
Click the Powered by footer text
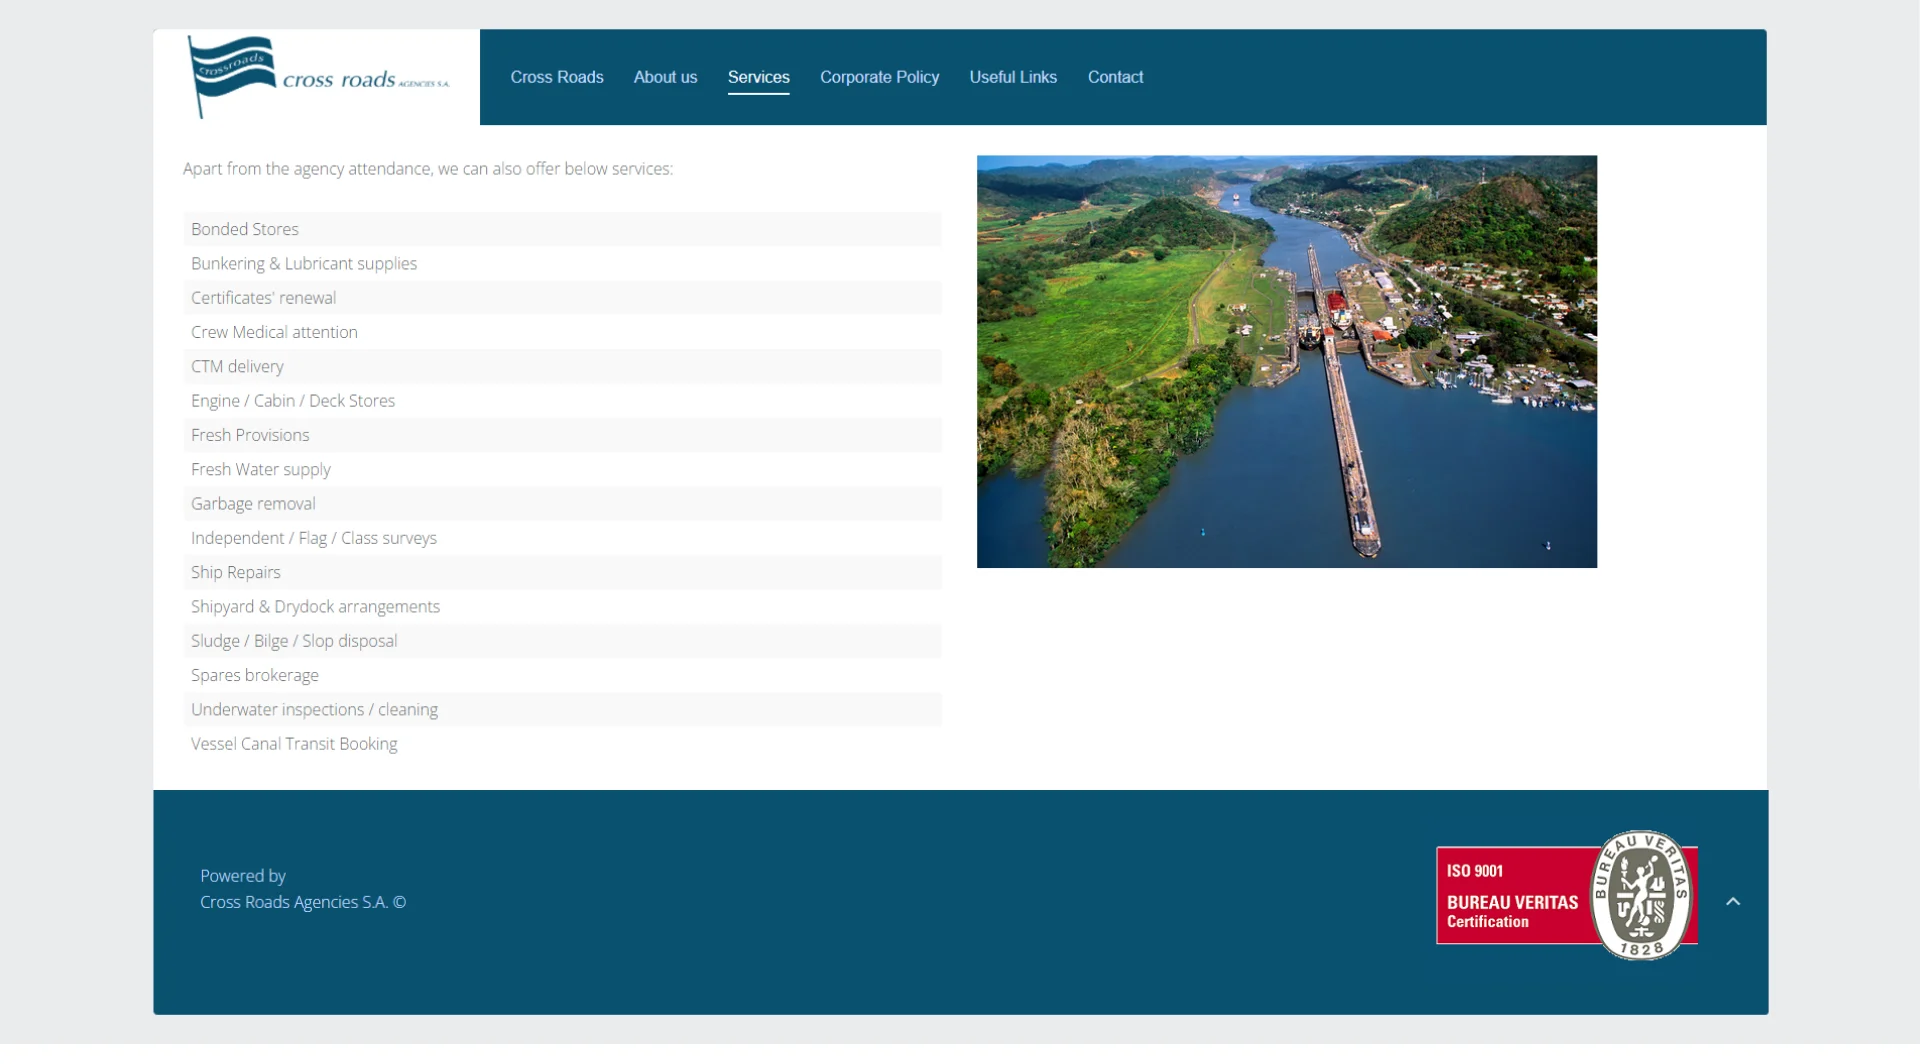(x=243, y=876)
